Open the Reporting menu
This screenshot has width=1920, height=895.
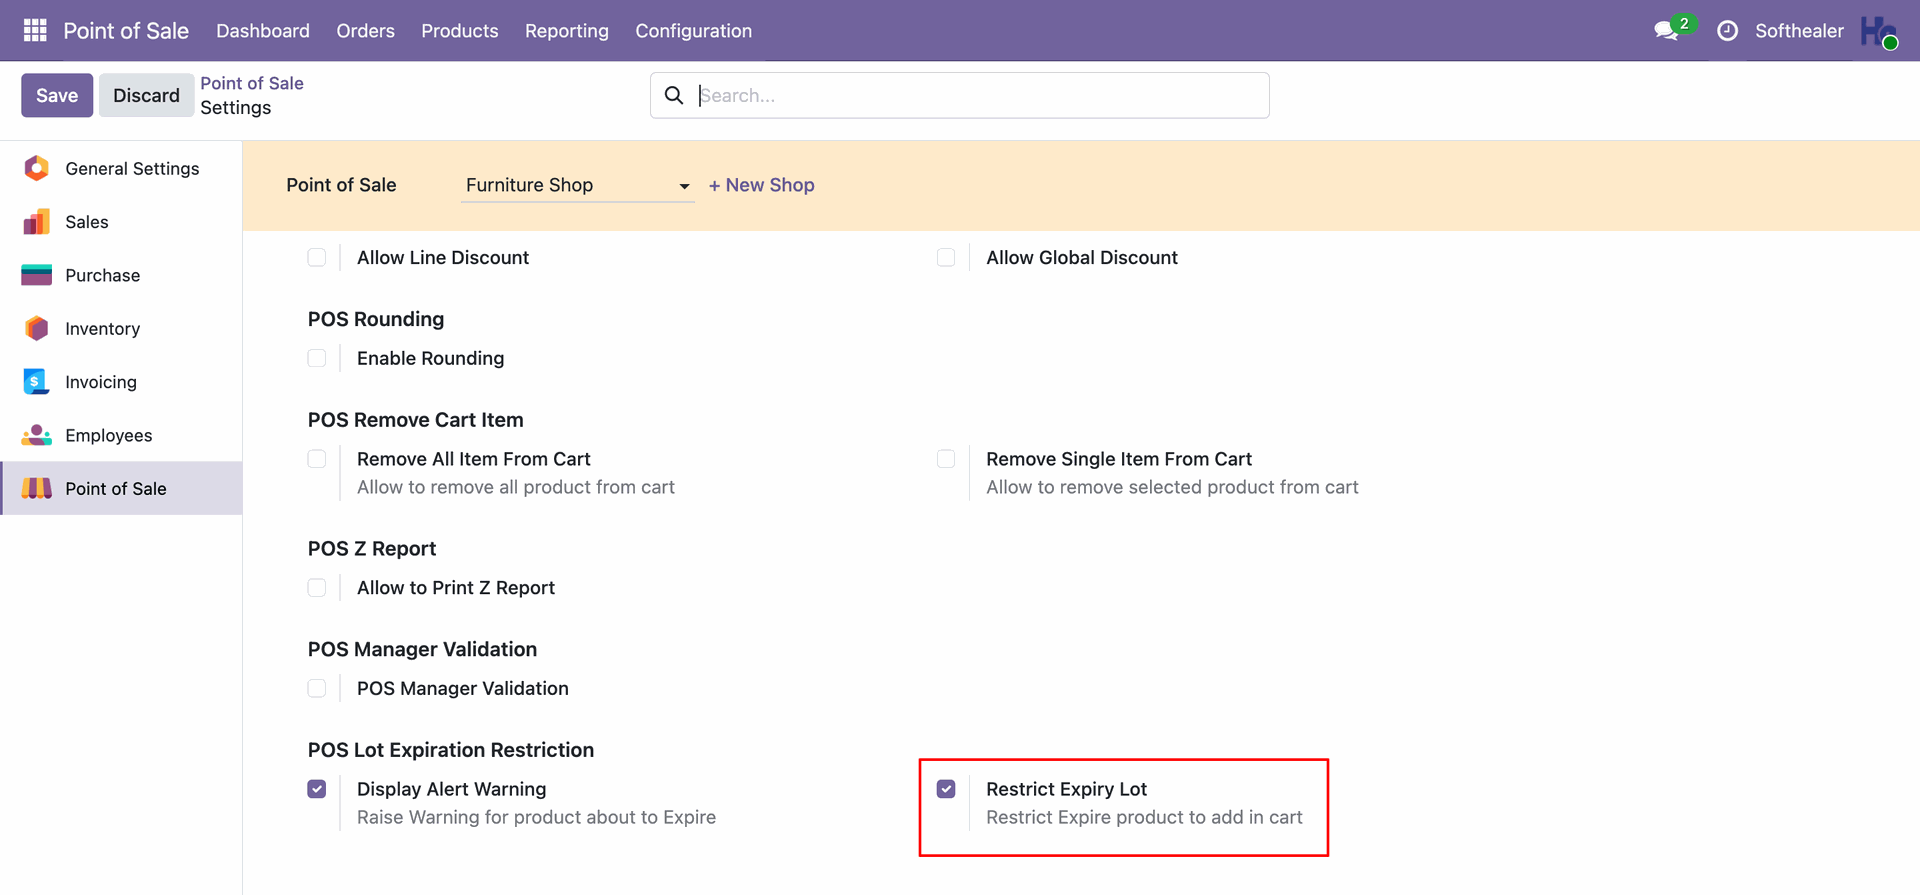(567, 31)
